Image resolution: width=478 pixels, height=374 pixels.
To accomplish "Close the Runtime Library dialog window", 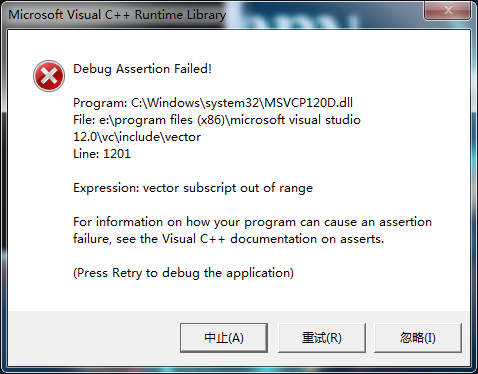I will coord(447,11).
